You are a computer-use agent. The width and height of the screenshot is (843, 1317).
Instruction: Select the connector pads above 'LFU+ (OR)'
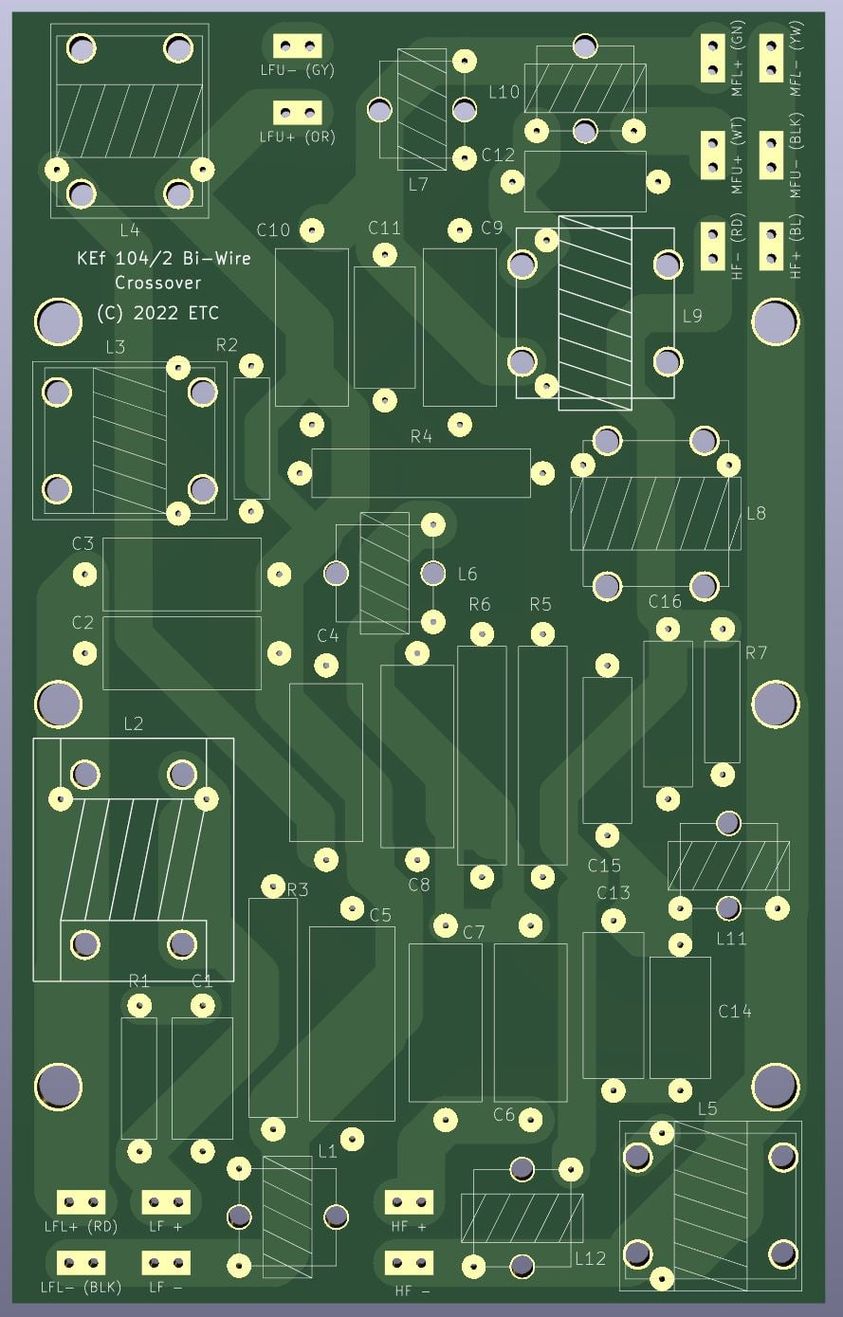coord(298,112)
